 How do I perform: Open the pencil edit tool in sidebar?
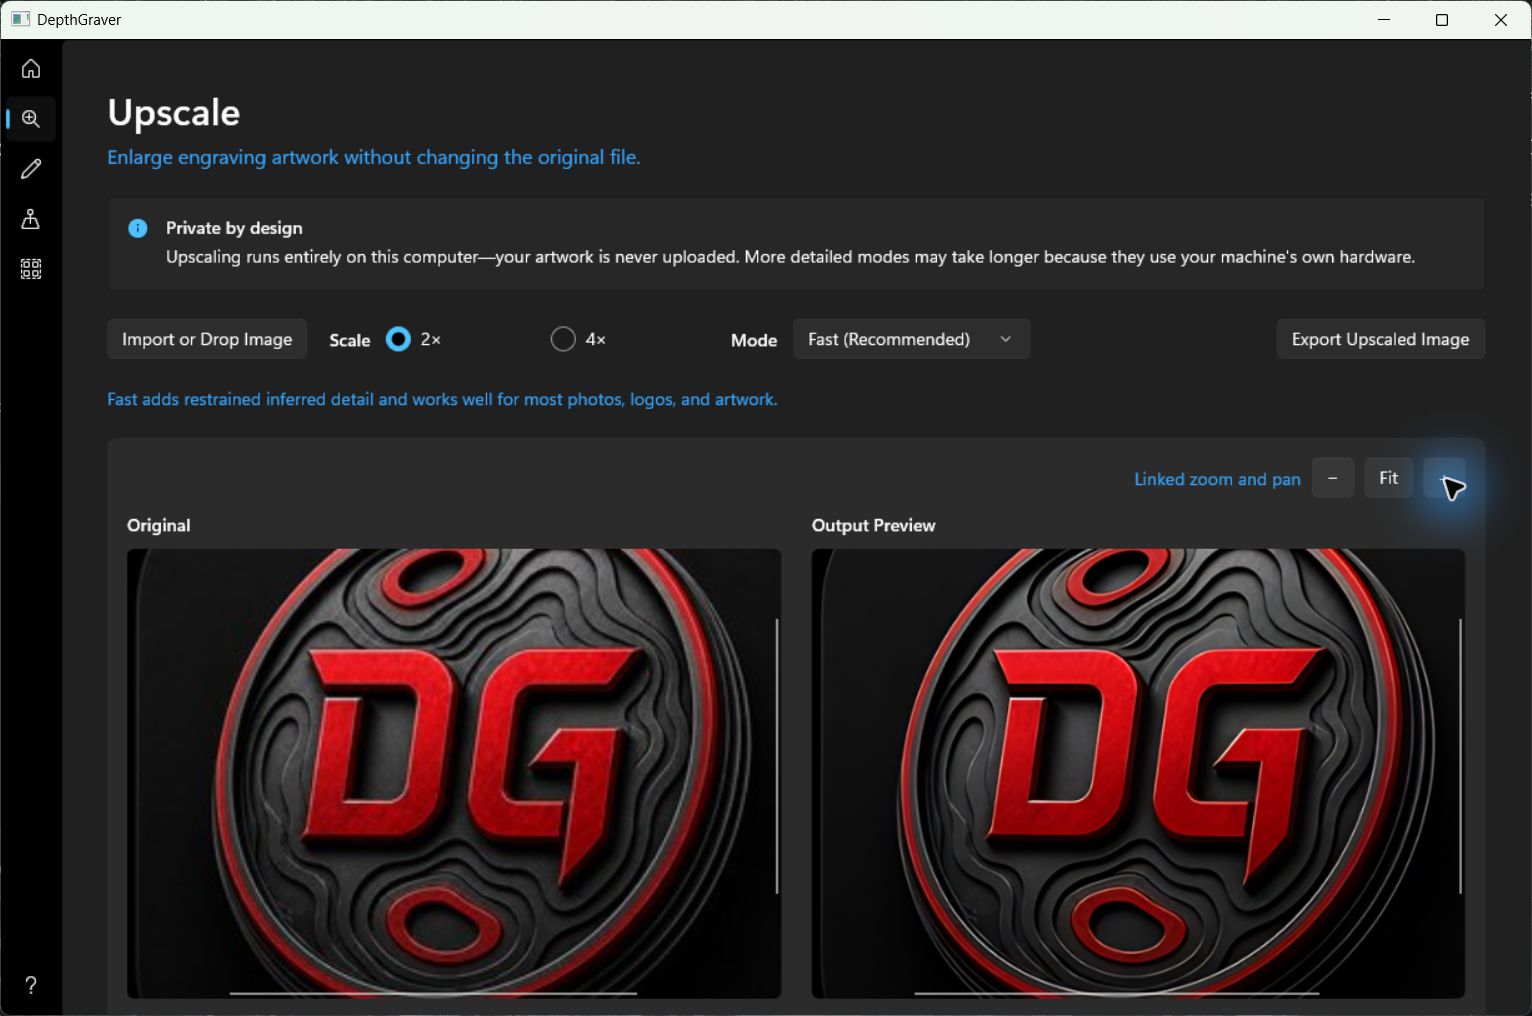click(31, 169)
